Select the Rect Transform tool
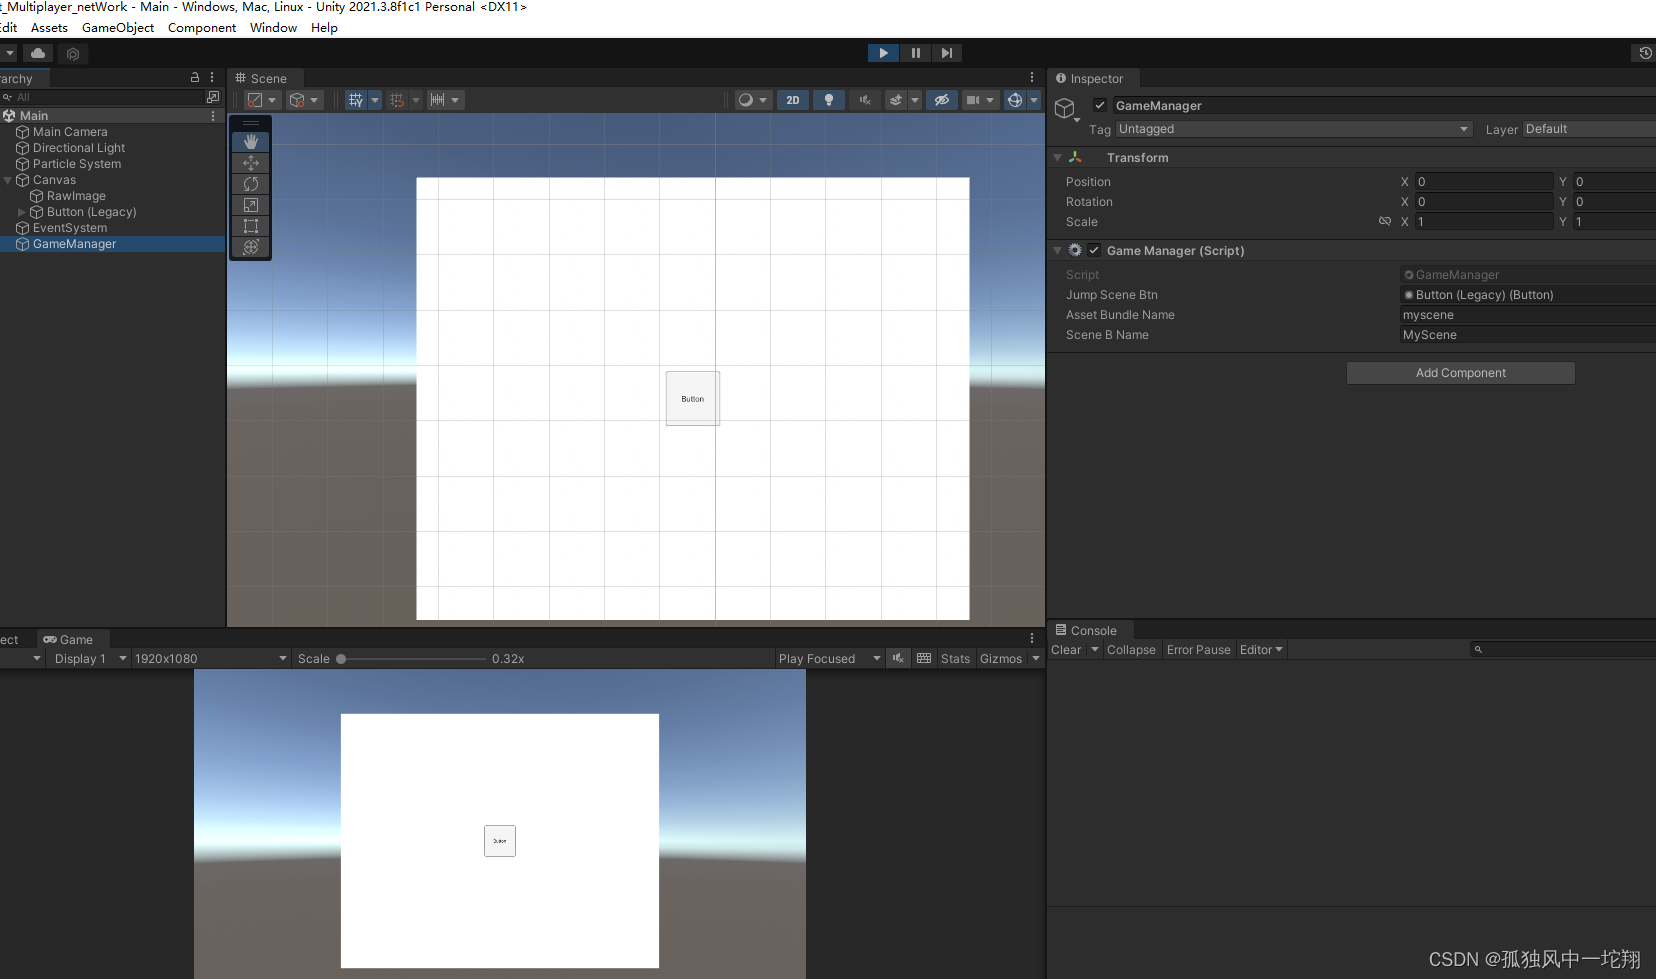Screen dimensions: 1656x979 pyautogui.click(x=251, y=225)
